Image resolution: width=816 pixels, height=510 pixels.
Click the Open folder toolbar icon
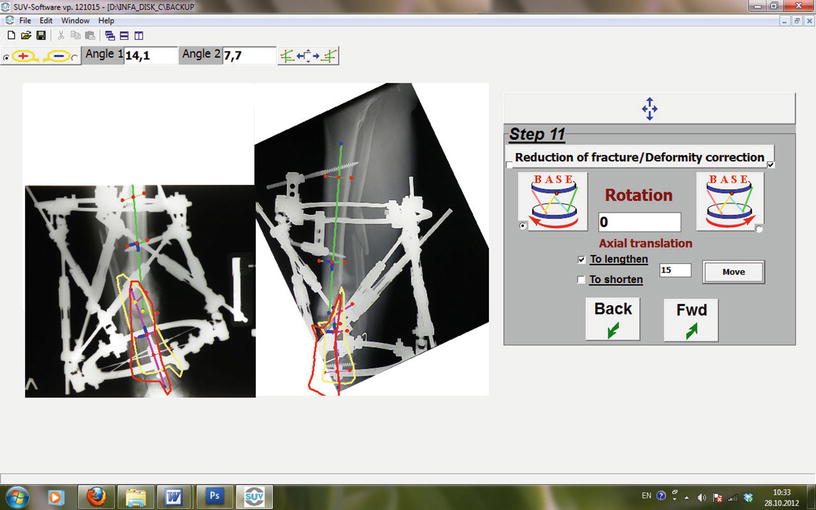(26, 35)
